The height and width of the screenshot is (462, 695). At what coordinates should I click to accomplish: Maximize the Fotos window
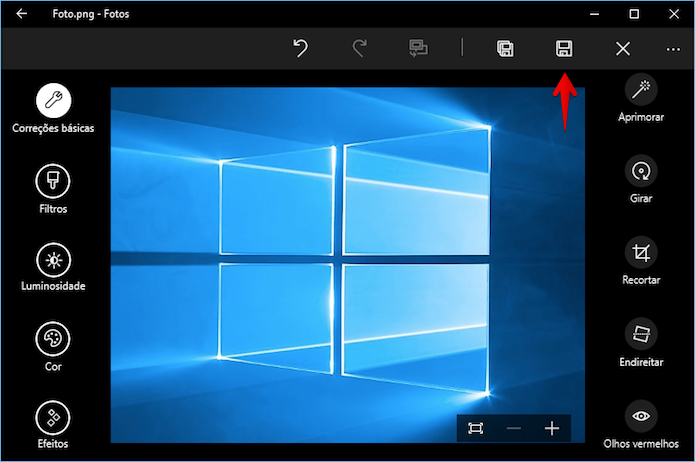(634, 14)
